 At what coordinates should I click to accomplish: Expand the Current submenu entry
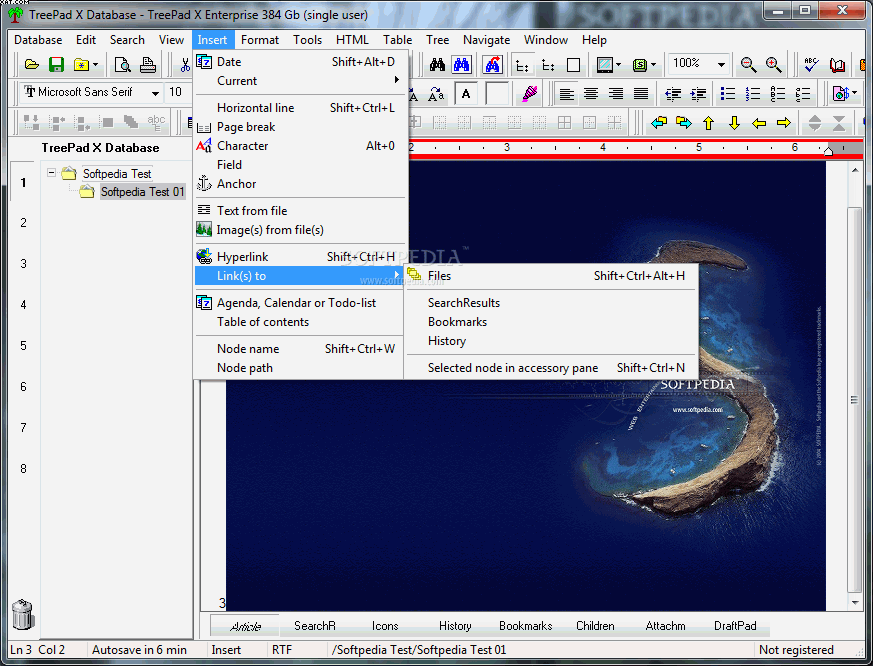301,81
